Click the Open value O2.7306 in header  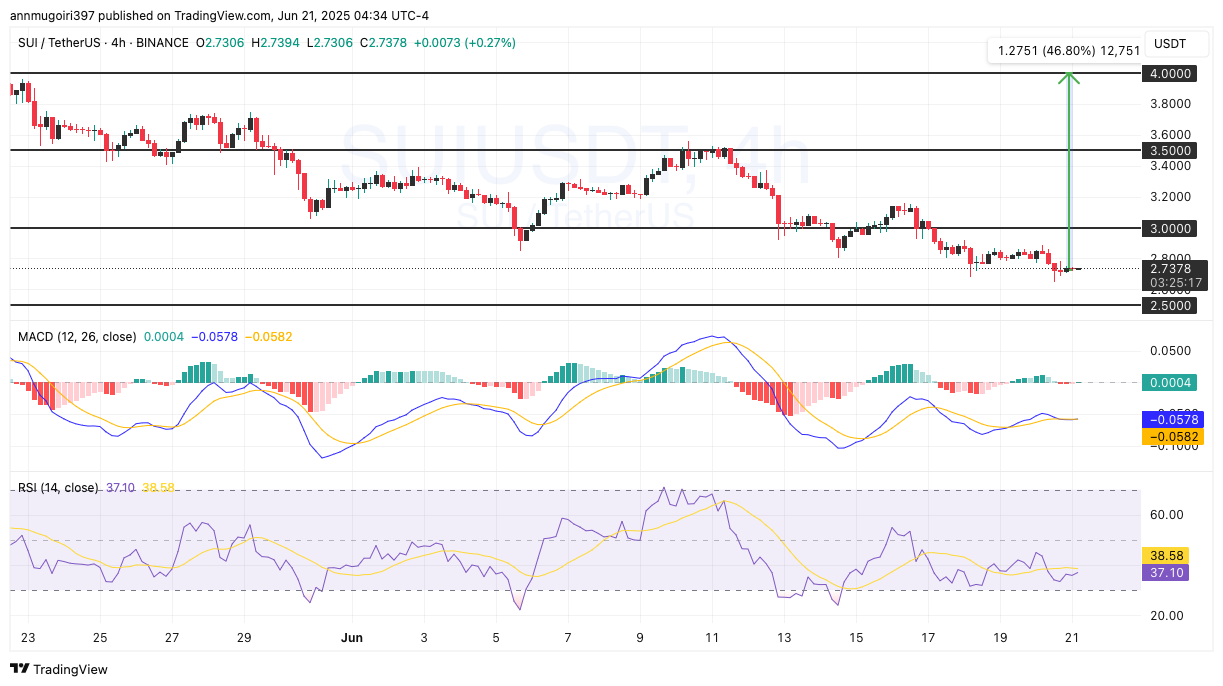click(221, 42)
